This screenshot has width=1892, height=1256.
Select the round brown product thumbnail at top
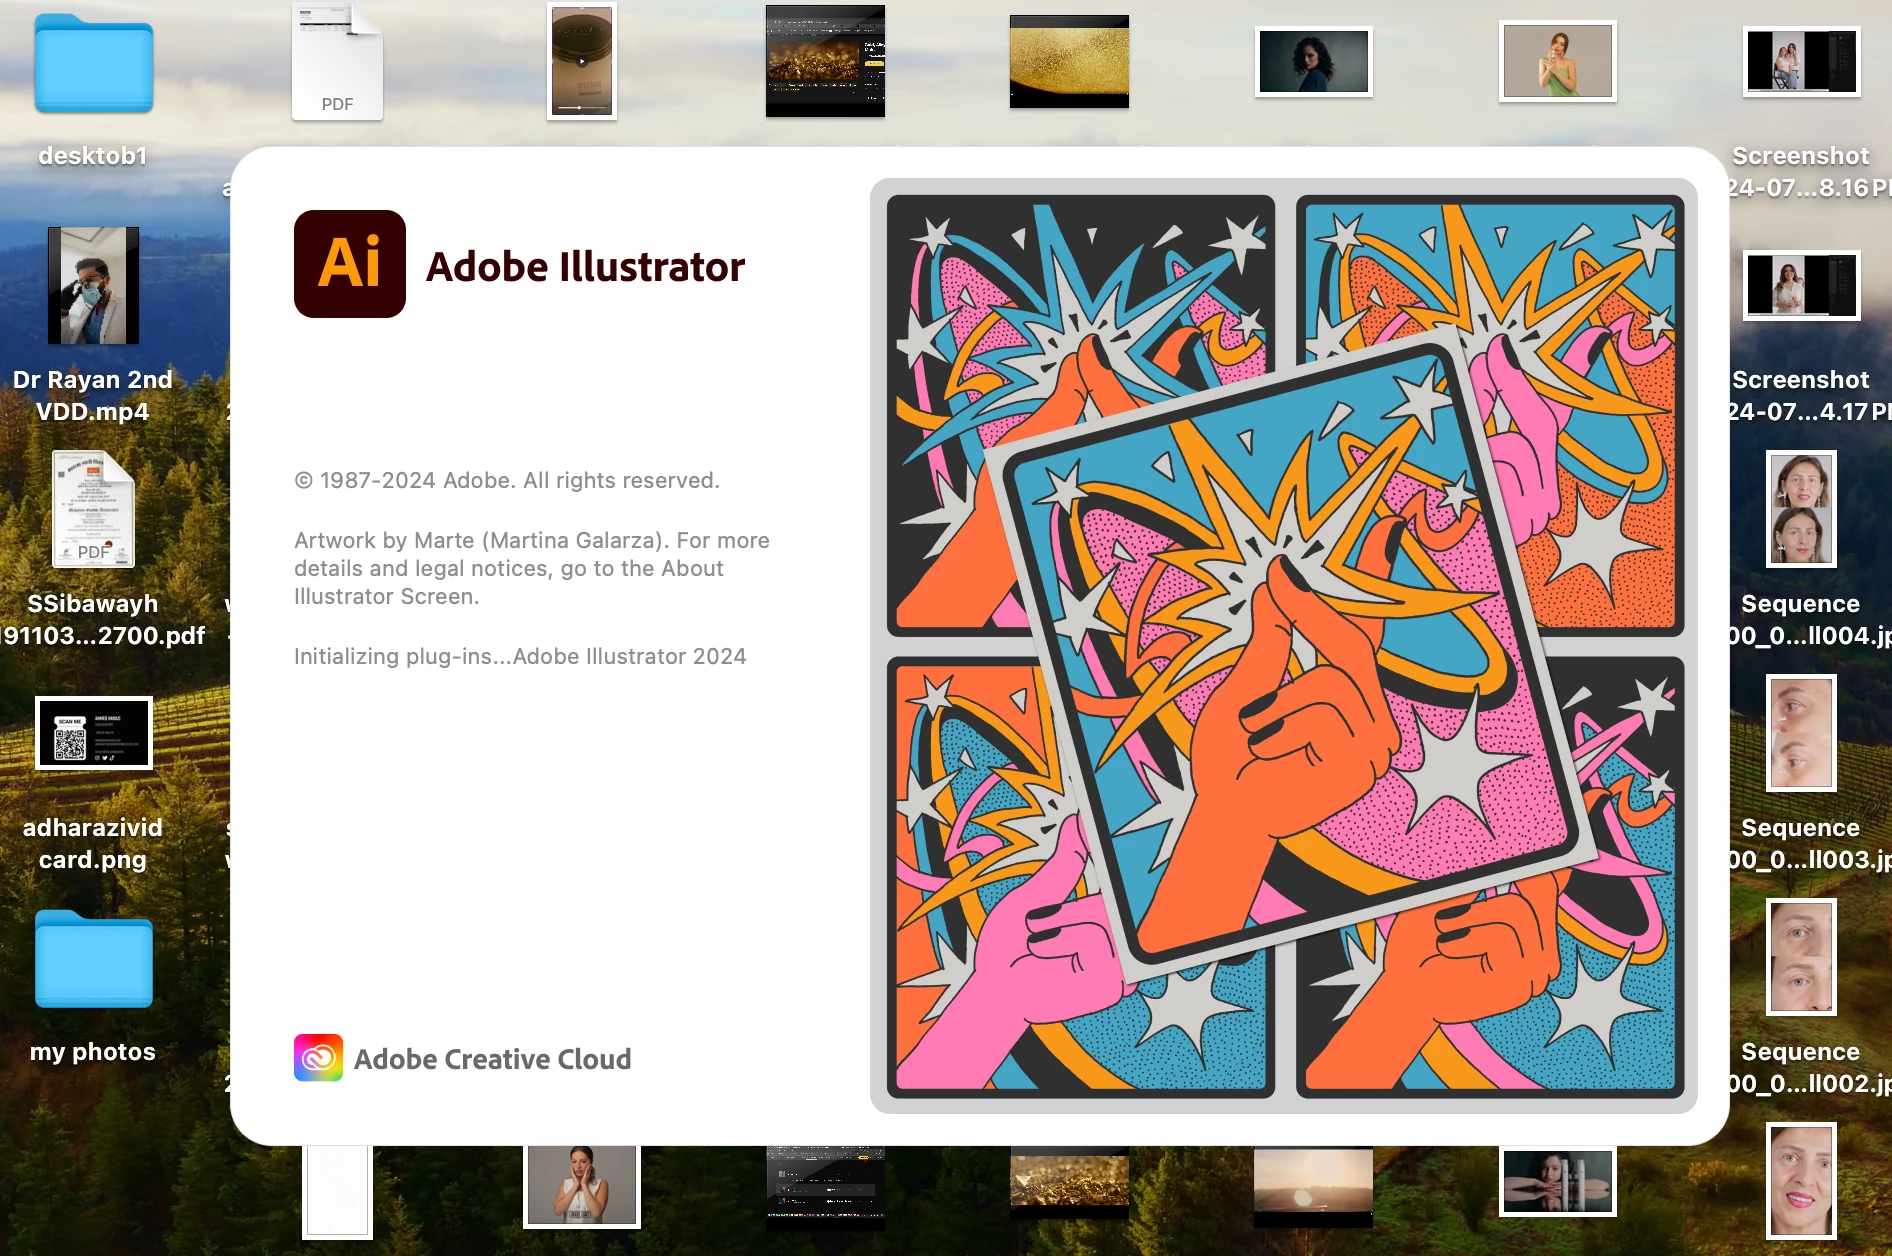pyautogui.click(x=582, y=62)
